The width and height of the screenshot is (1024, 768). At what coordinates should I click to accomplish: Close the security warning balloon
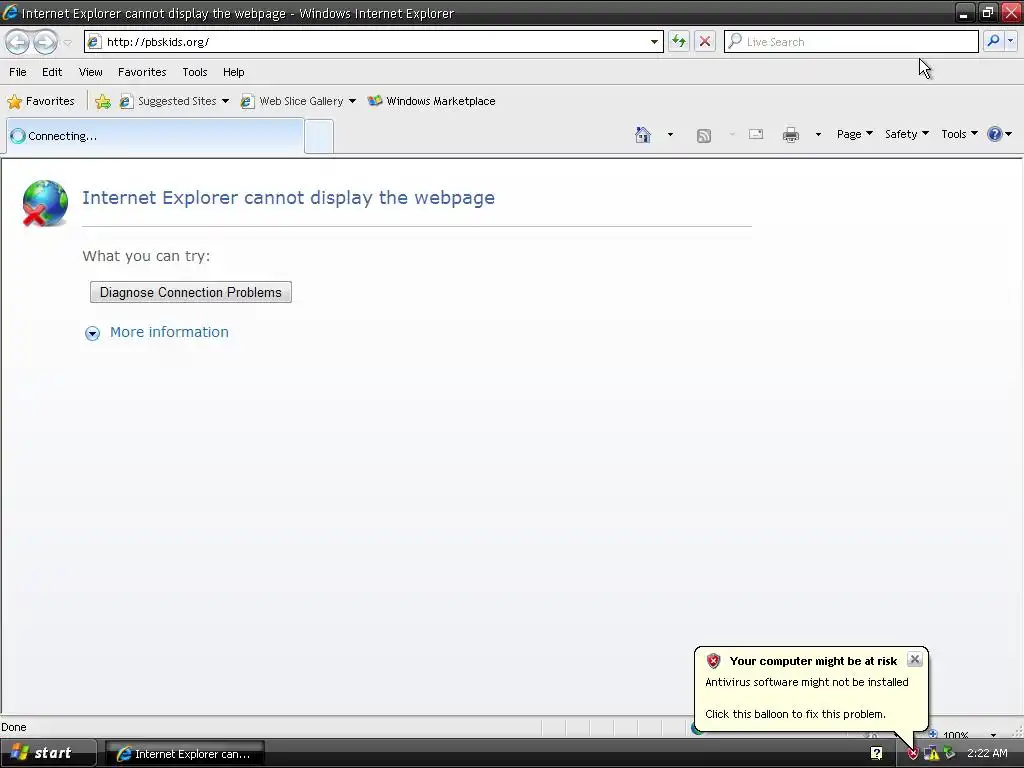coord(914,659)
